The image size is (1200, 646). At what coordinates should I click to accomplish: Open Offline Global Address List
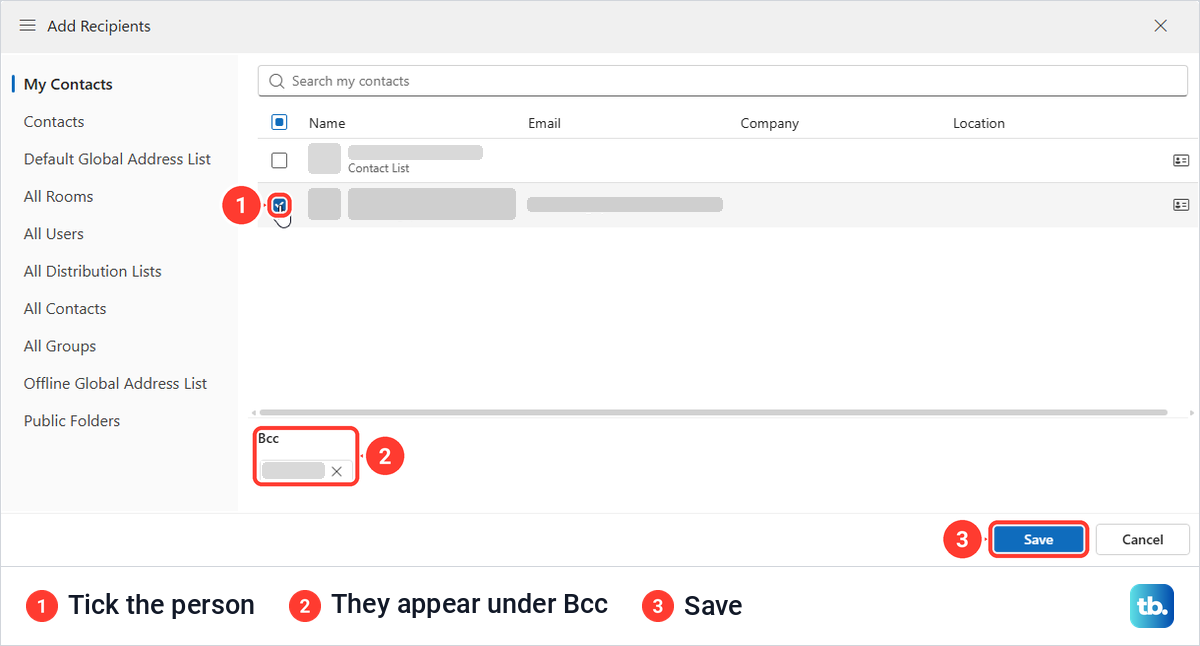tap(115, 383)
